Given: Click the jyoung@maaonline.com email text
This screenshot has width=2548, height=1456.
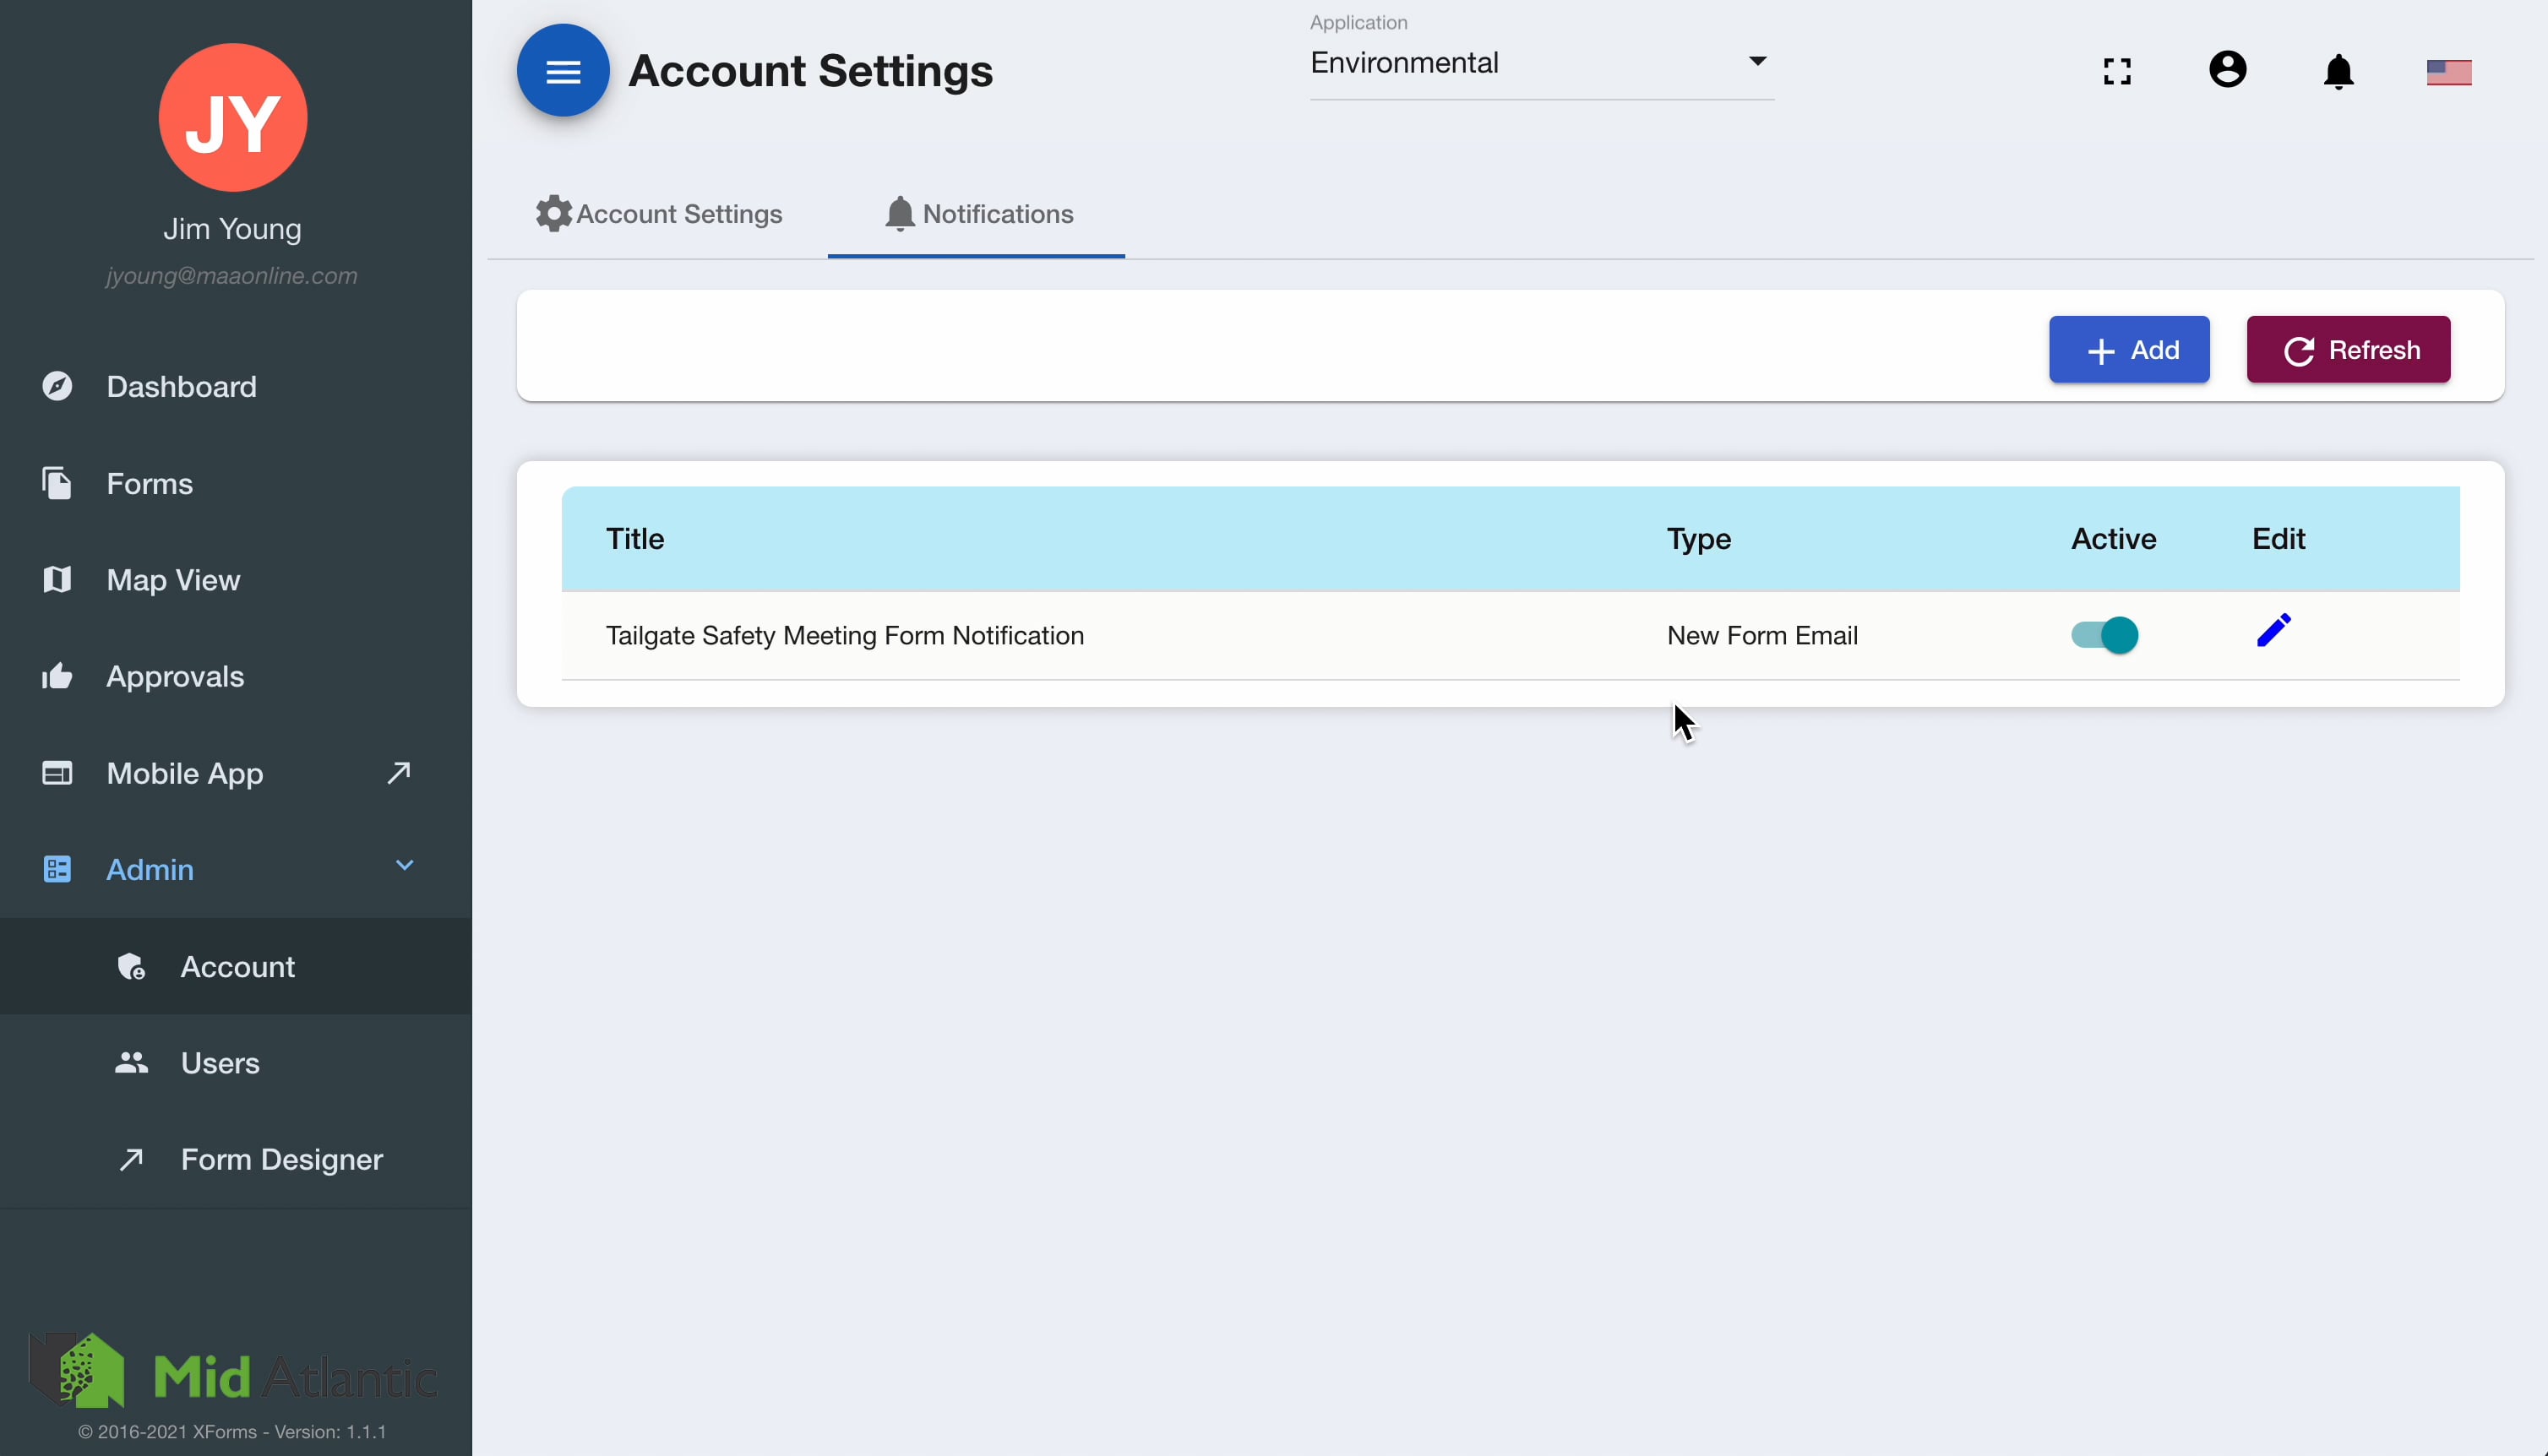Looking at the screenshot, I should point(232,276).
